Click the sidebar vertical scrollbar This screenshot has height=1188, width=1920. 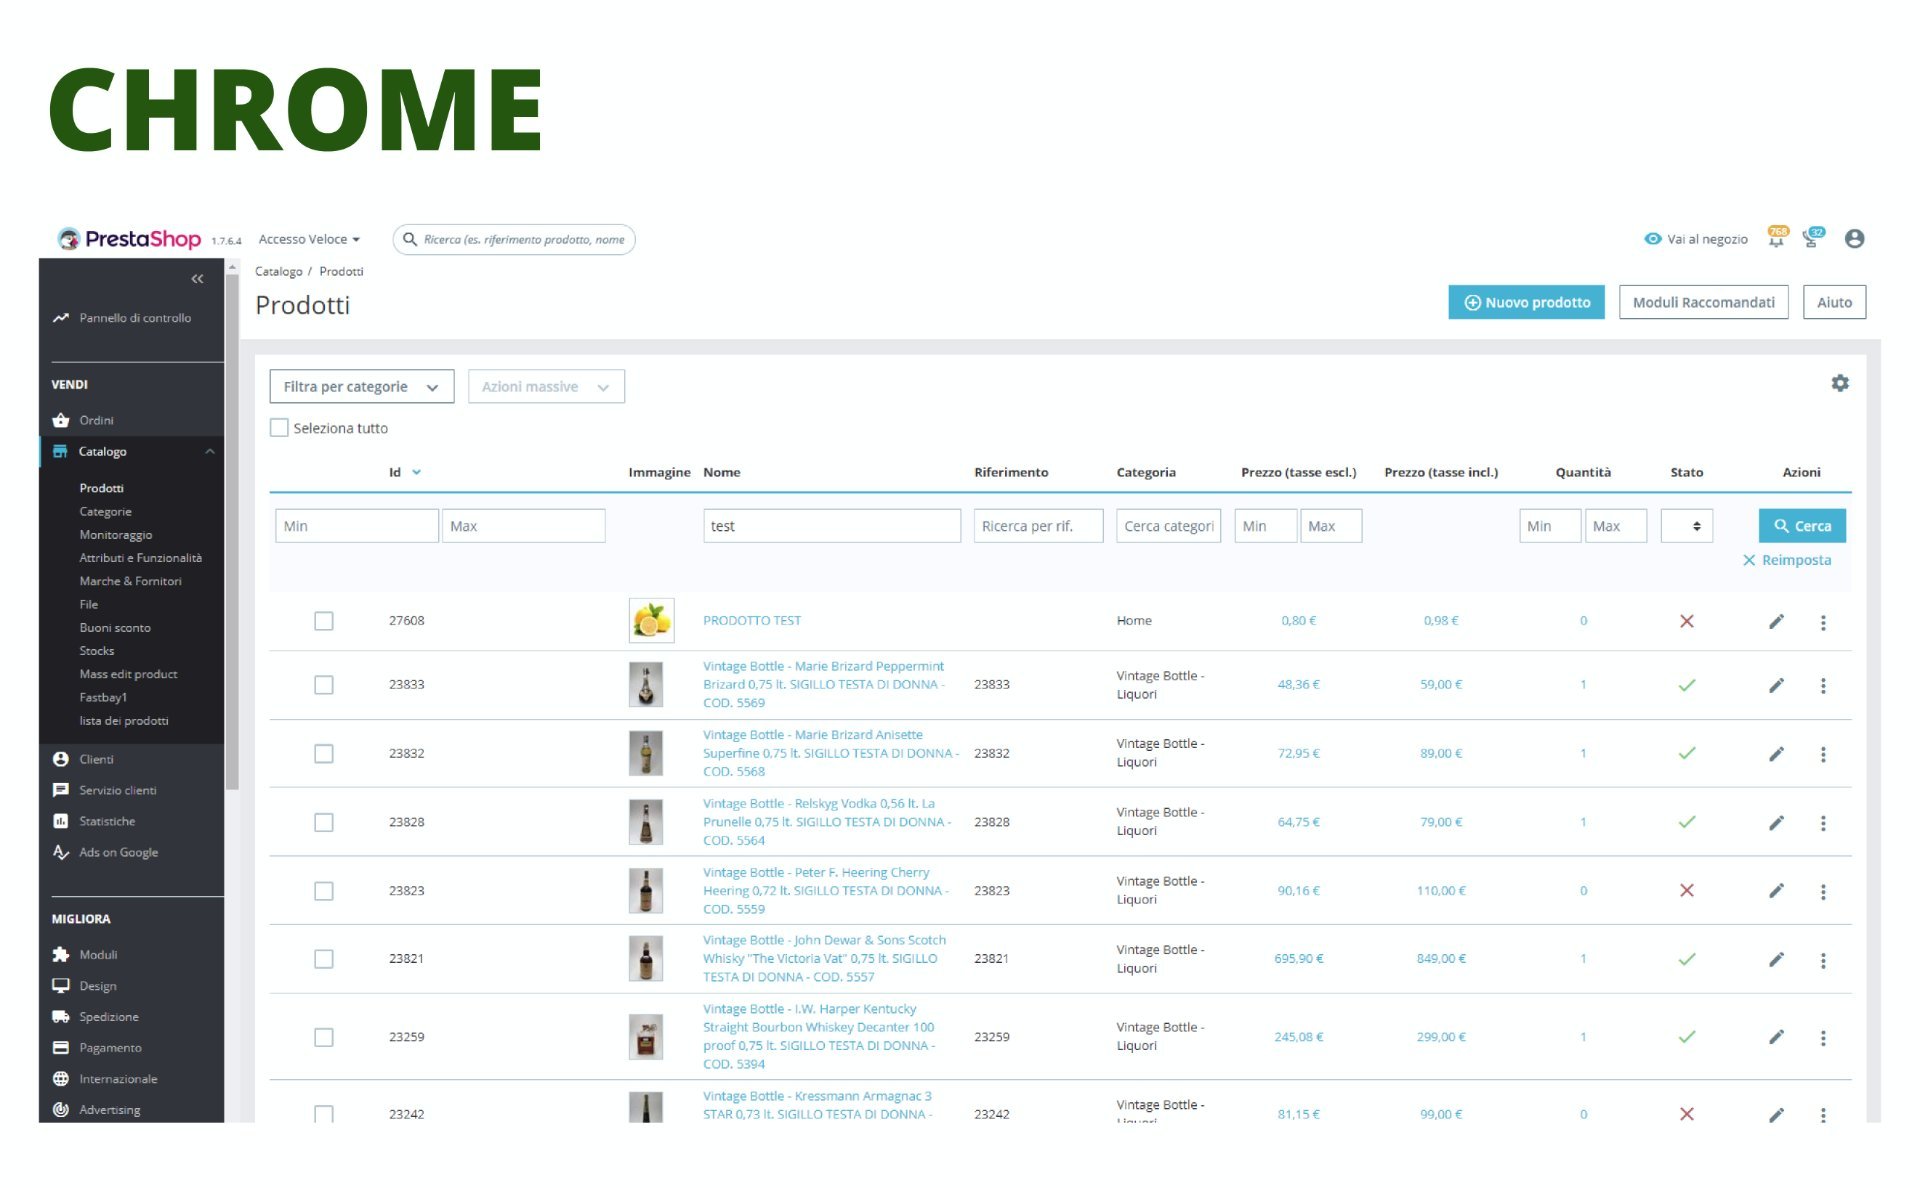point(232,530)
